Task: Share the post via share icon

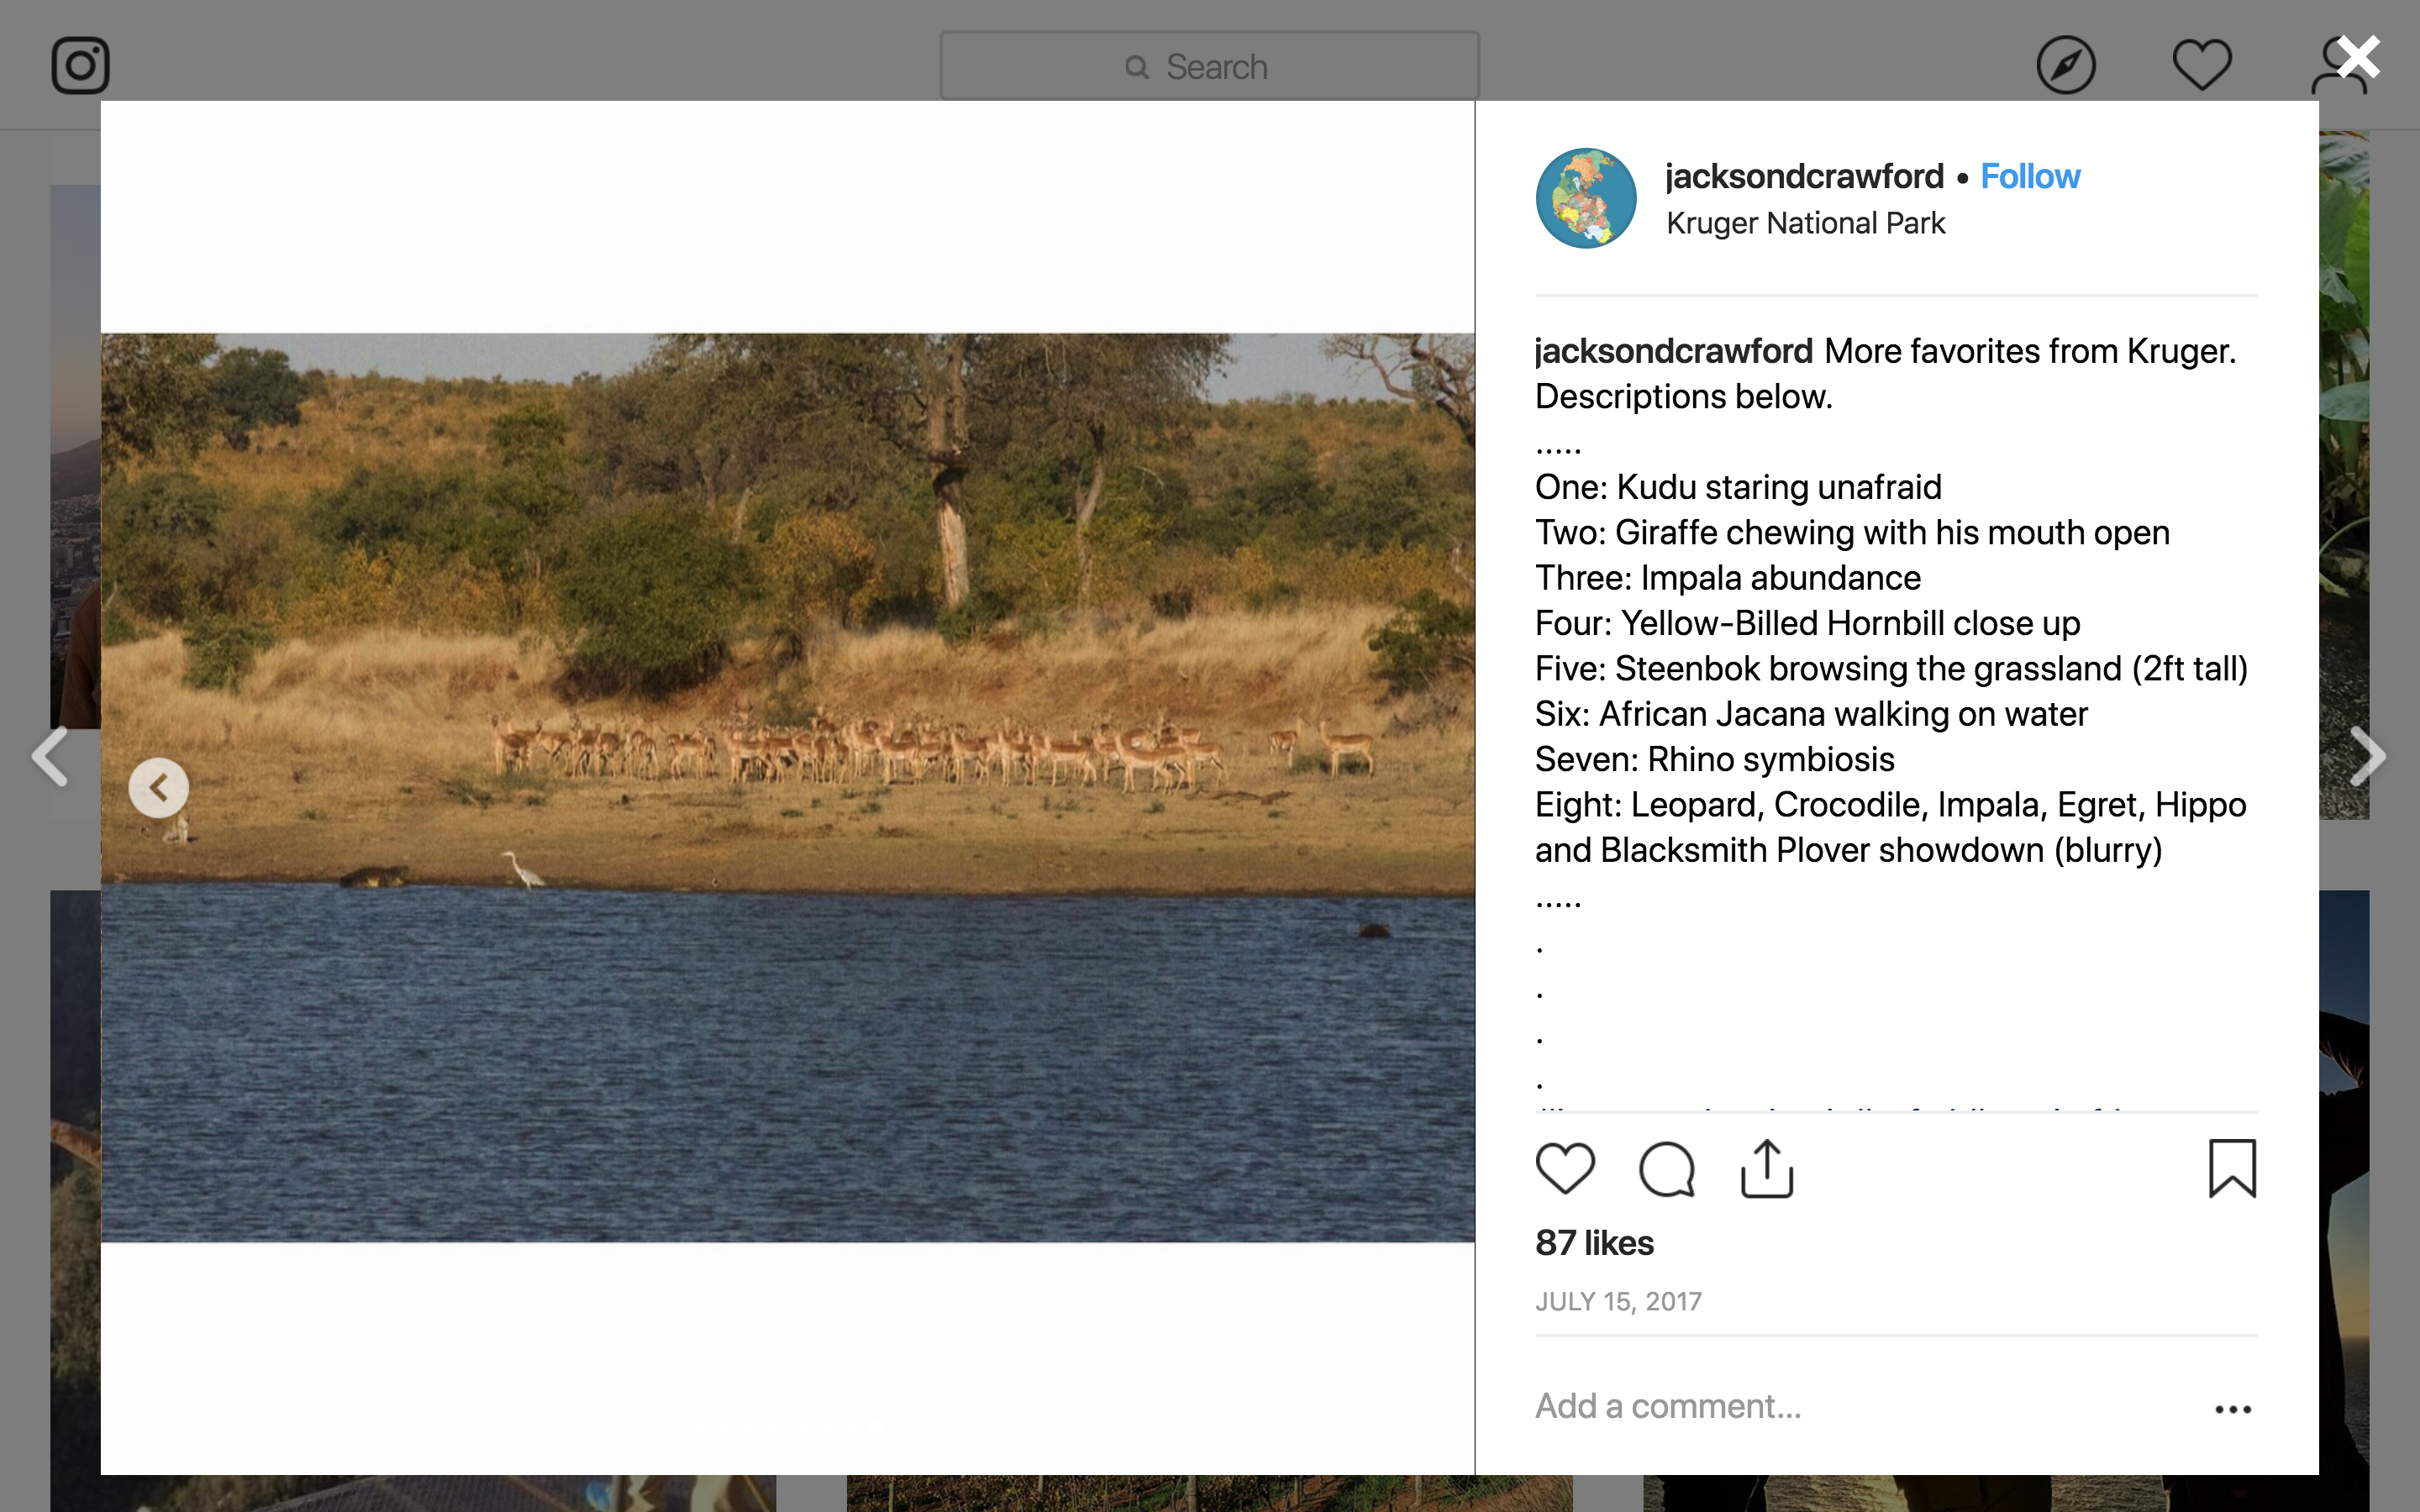Action: coord(1767,1168)
